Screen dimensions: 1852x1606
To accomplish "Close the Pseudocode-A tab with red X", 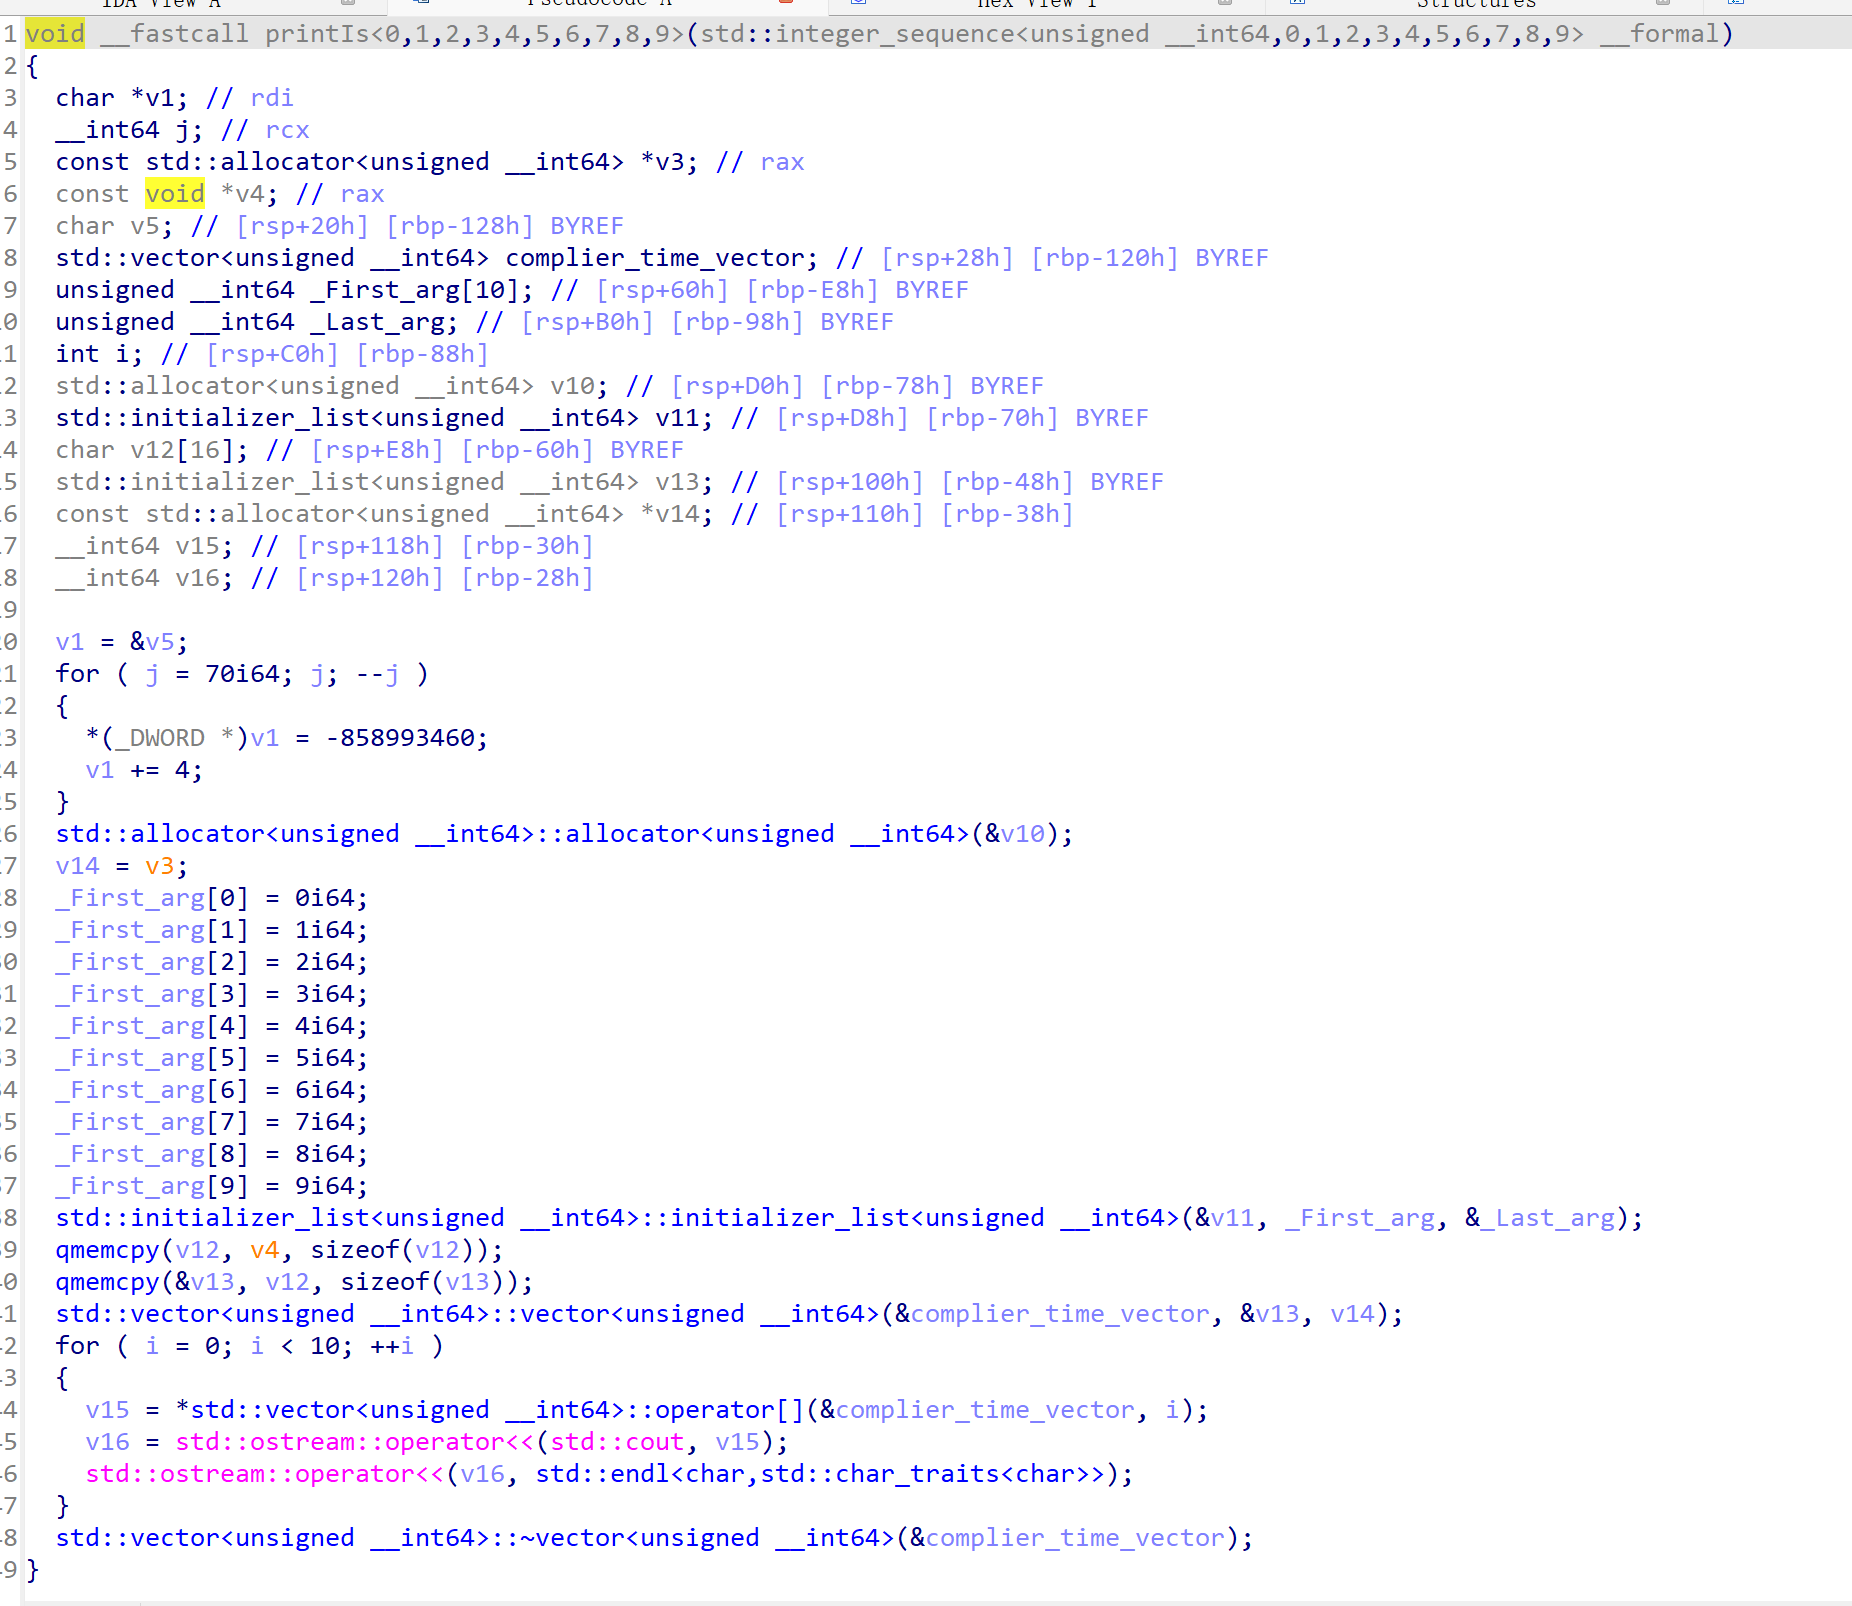I will click(786, 4).
